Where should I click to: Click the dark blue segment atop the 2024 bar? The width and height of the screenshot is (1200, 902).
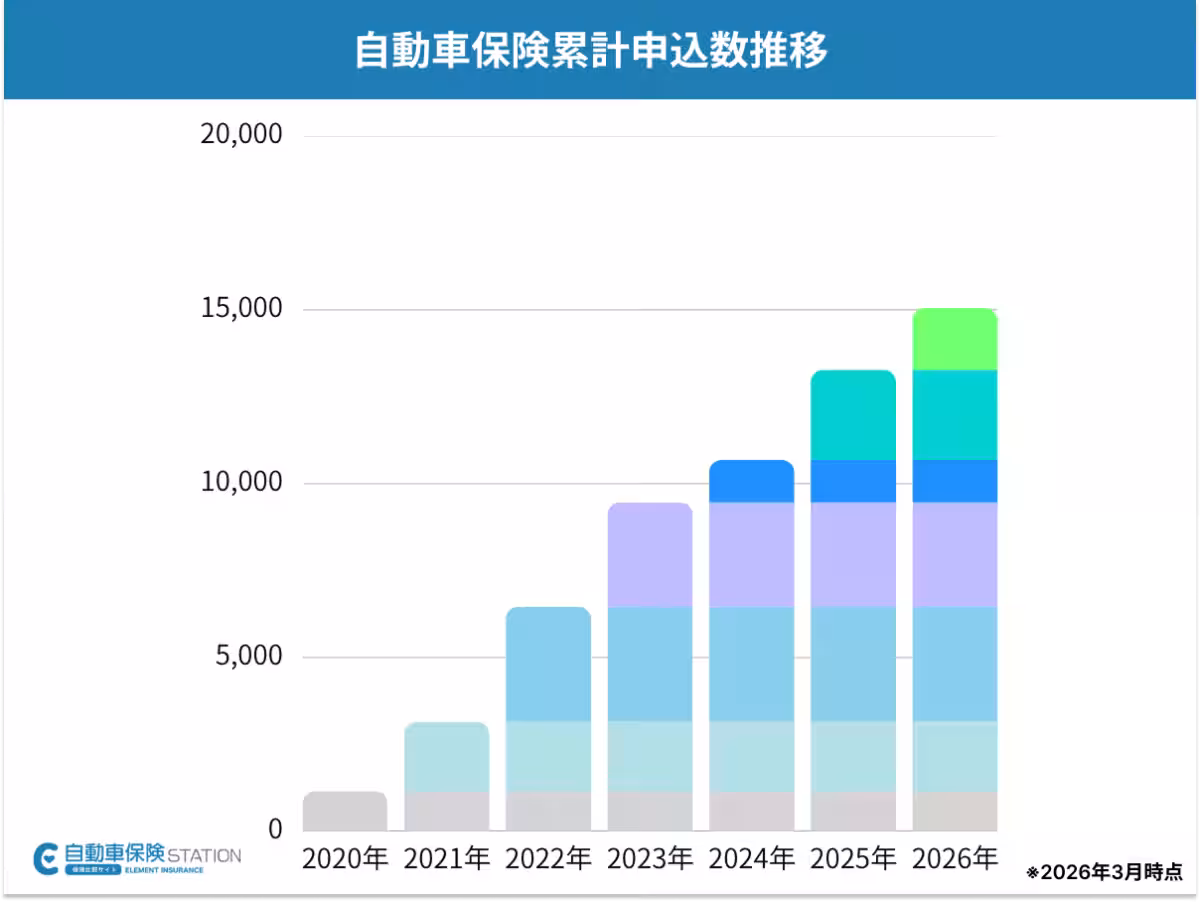click(751, 481)
